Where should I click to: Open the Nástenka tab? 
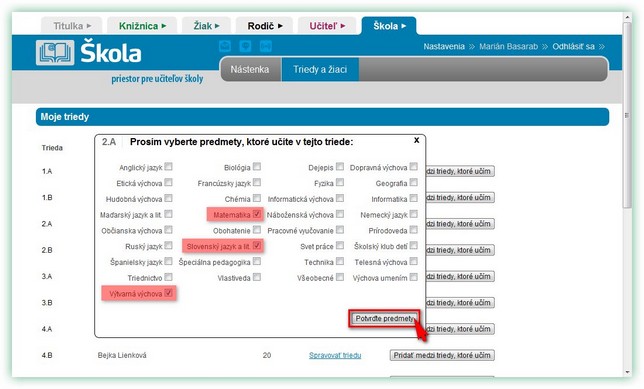tap(250, 69)
